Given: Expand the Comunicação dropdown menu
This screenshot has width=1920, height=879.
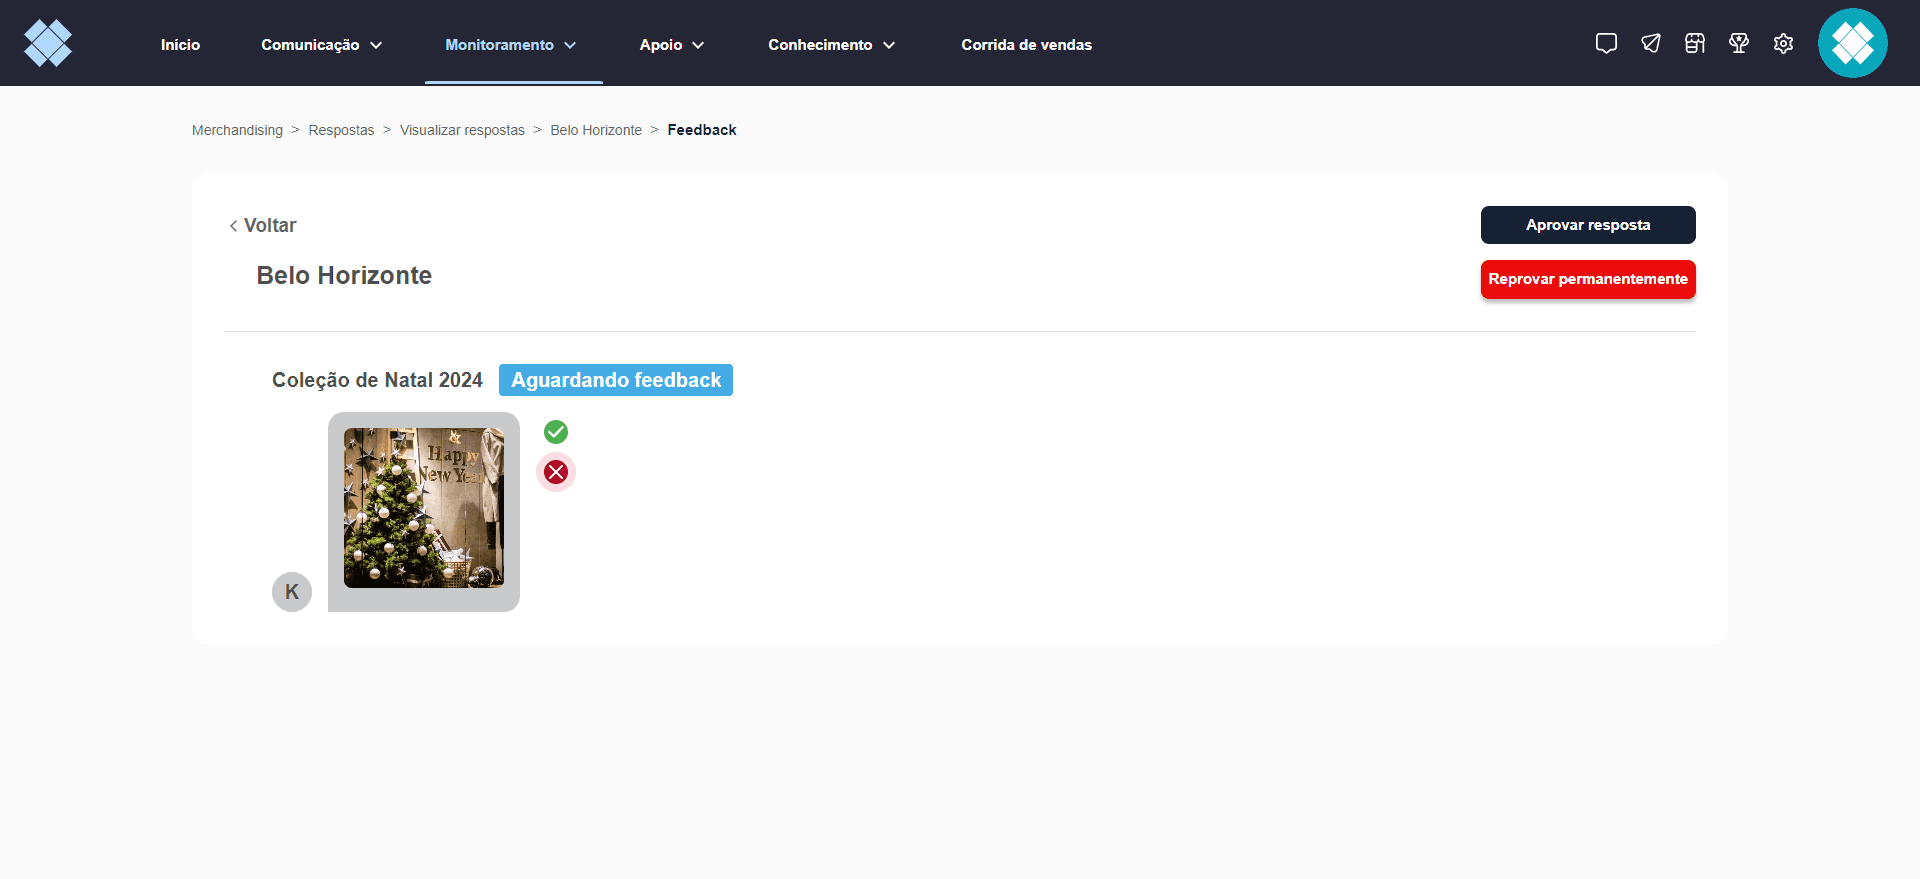Looking at the screenshot, I should 321,45.
